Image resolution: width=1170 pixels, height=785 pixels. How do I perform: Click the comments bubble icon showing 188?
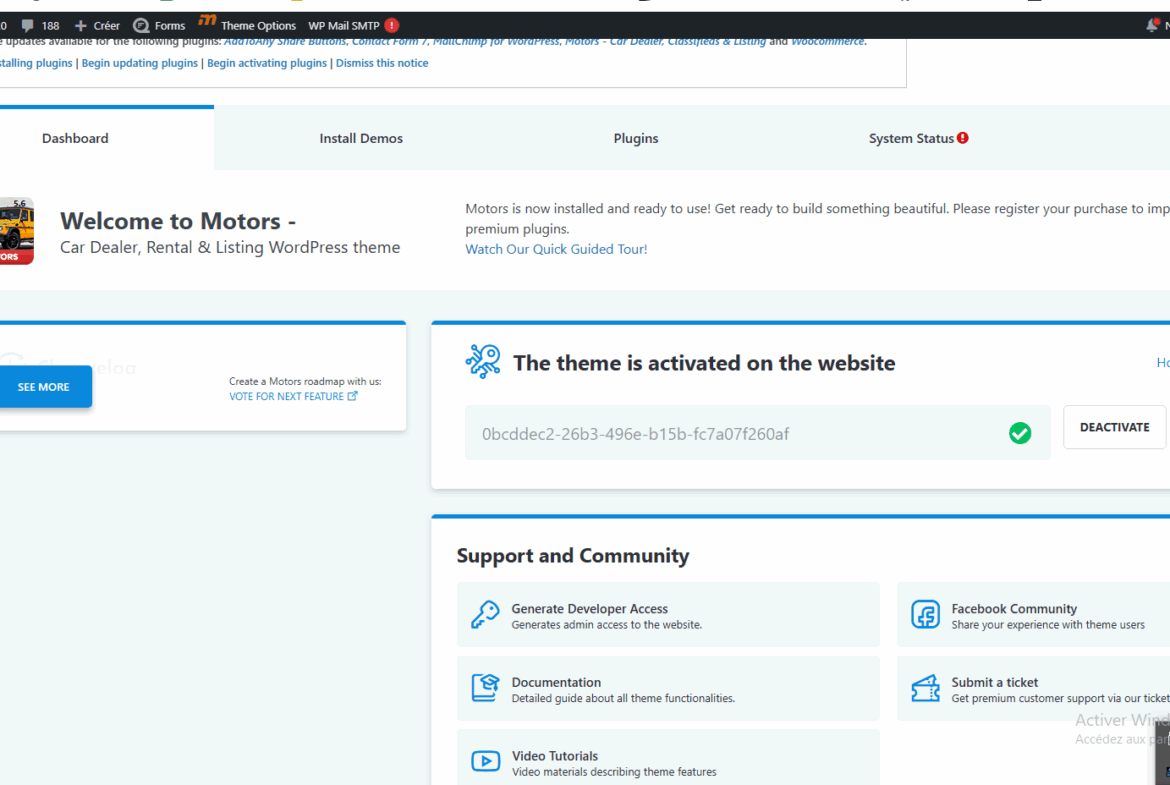pos(28,25)
